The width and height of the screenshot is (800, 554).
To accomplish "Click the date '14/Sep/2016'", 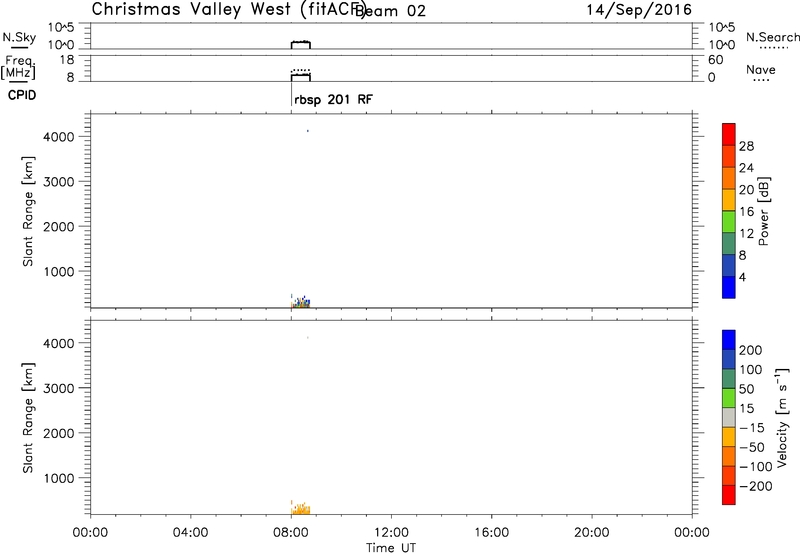I will coord(639,10).
